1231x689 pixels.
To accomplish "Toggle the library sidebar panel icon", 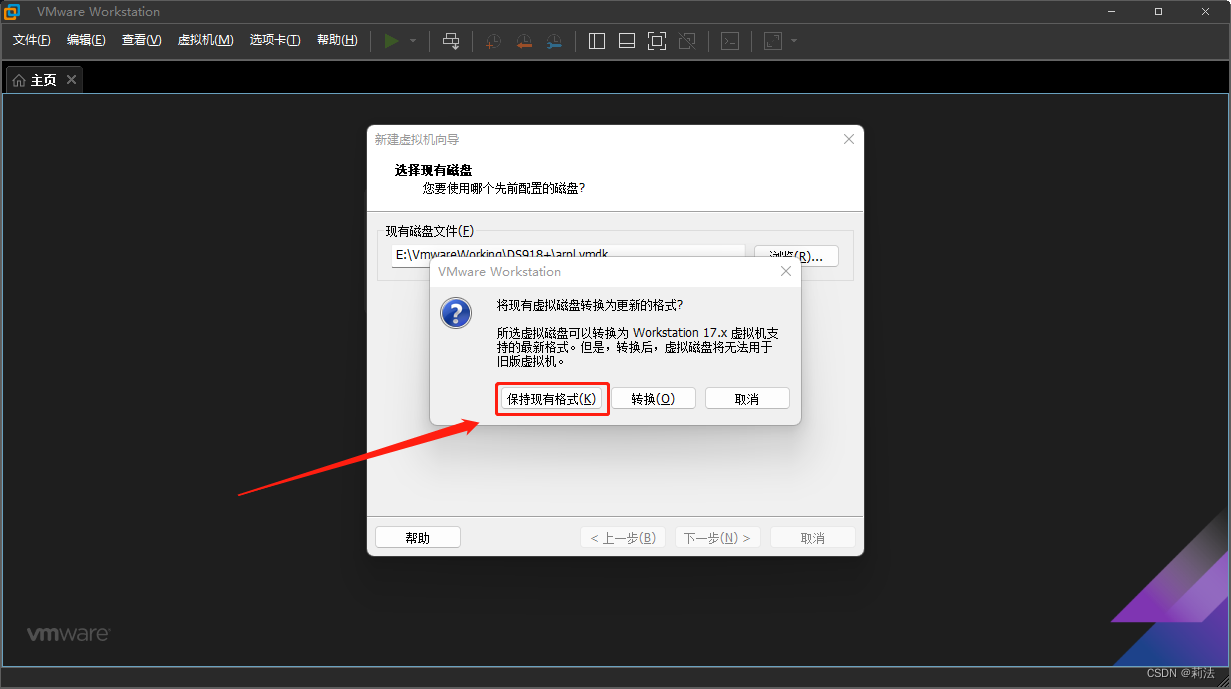I will [x=597, y=41].
